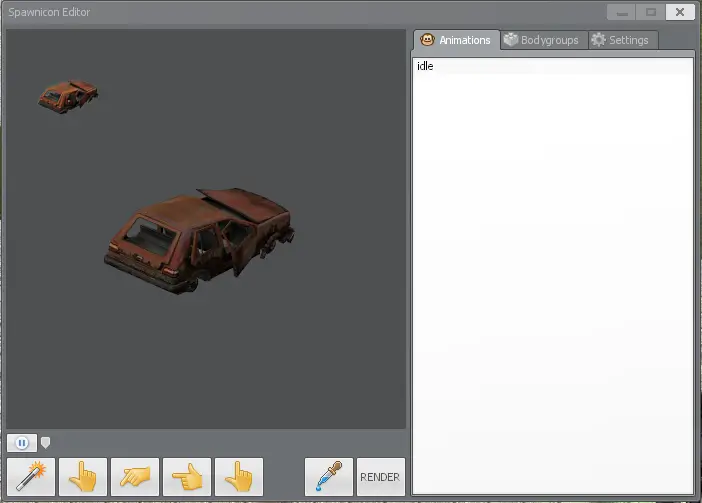Click the hand pointing diagonally down-left

[x=135, y=477]
